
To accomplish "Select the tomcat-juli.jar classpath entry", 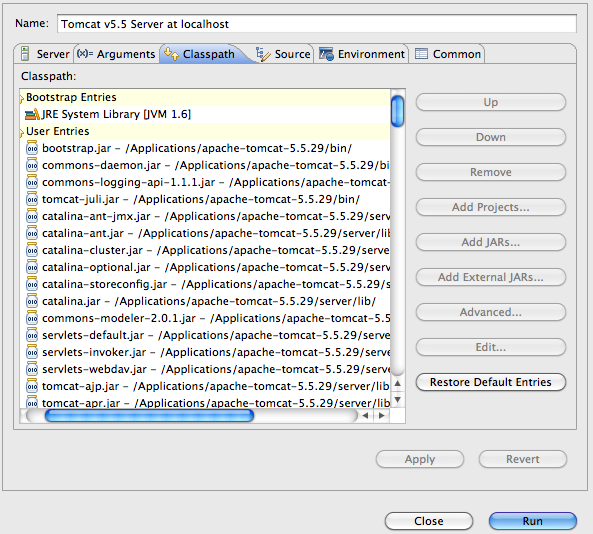I will pyautogui.click(x=205, y=199).
